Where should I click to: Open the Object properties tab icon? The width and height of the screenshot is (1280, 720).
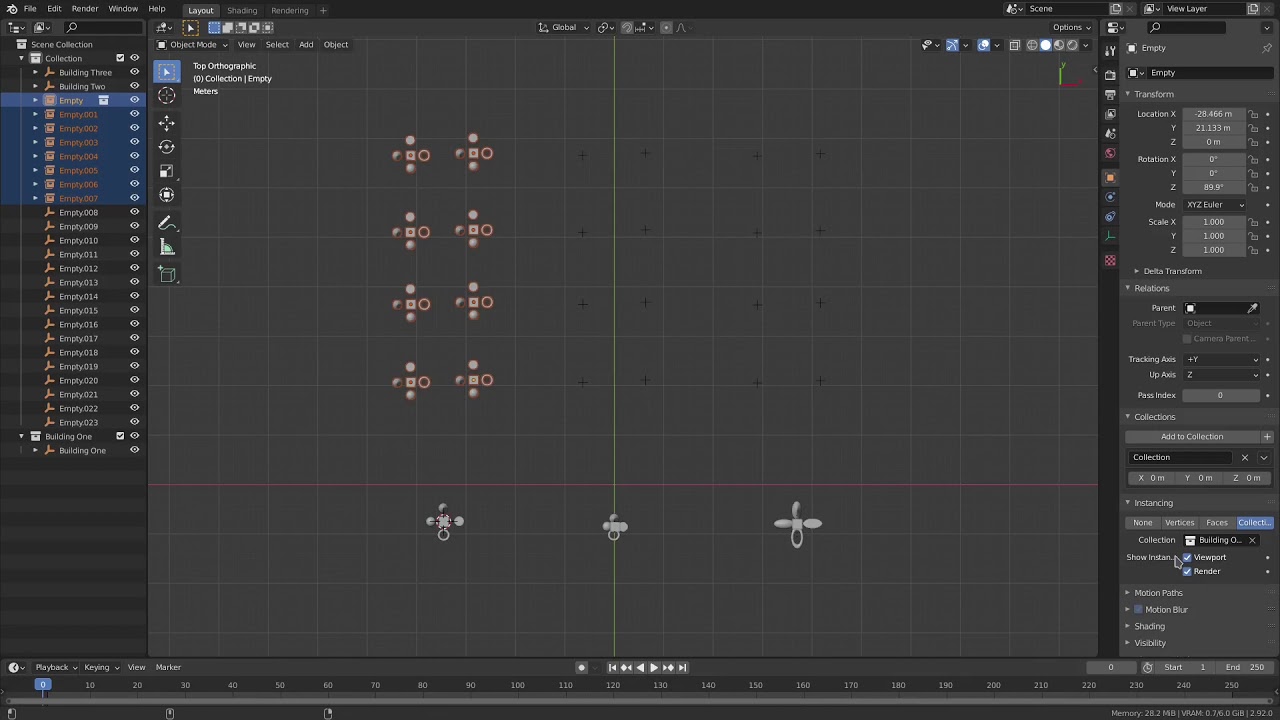tap(1110, 177)
